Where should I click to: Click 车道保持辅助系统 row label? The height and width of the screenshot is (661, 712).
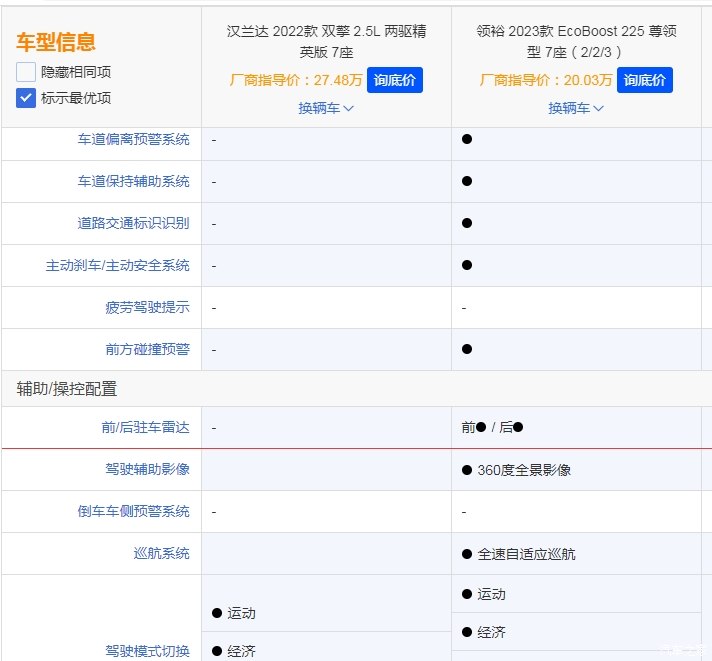[133, 181]
